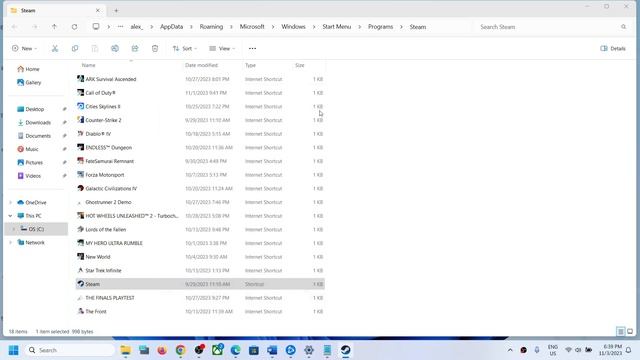Select the Ghostrunner 2 Demo shortcut
This screenshot has width=640, height=360.
click(200, 202)
